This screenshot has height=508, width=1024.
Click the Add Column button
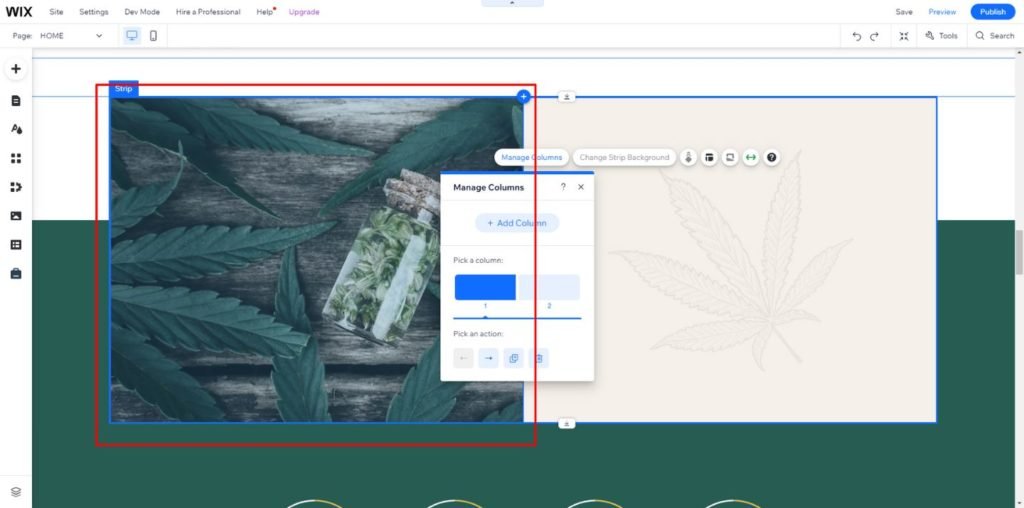pyautogui.click(x=517, y=223)
